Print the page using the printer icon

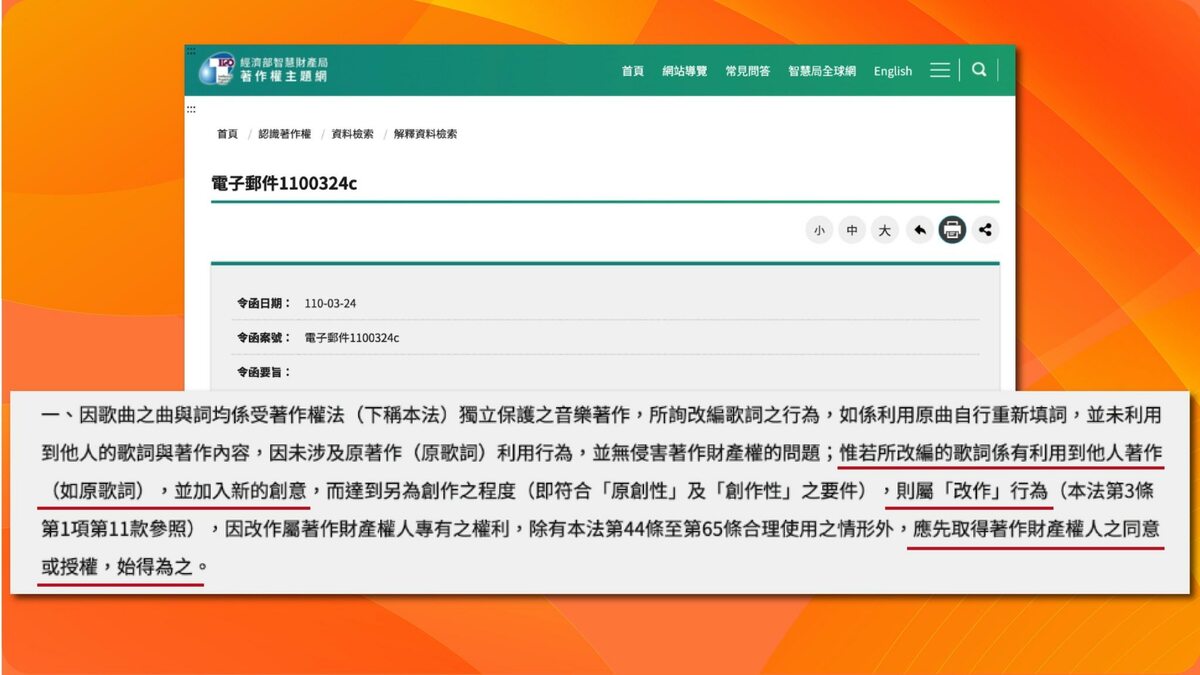pyautogui.click(x=952, y=229)
